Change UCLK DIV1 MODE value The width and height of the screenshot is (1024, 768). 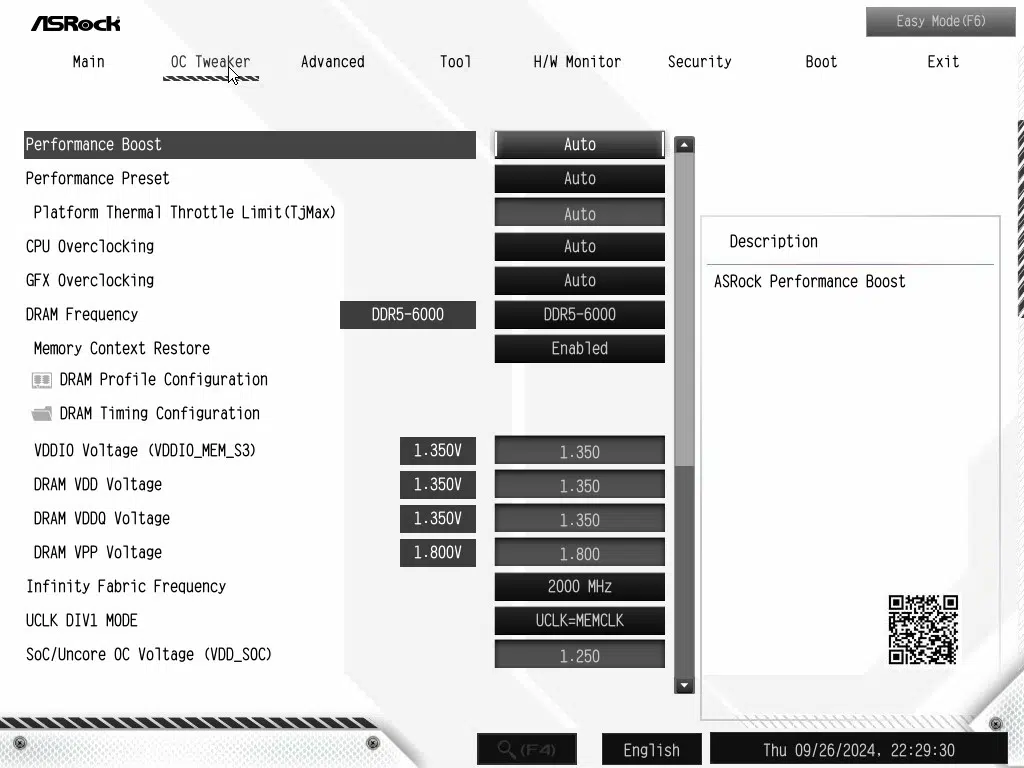coord(579,621)
